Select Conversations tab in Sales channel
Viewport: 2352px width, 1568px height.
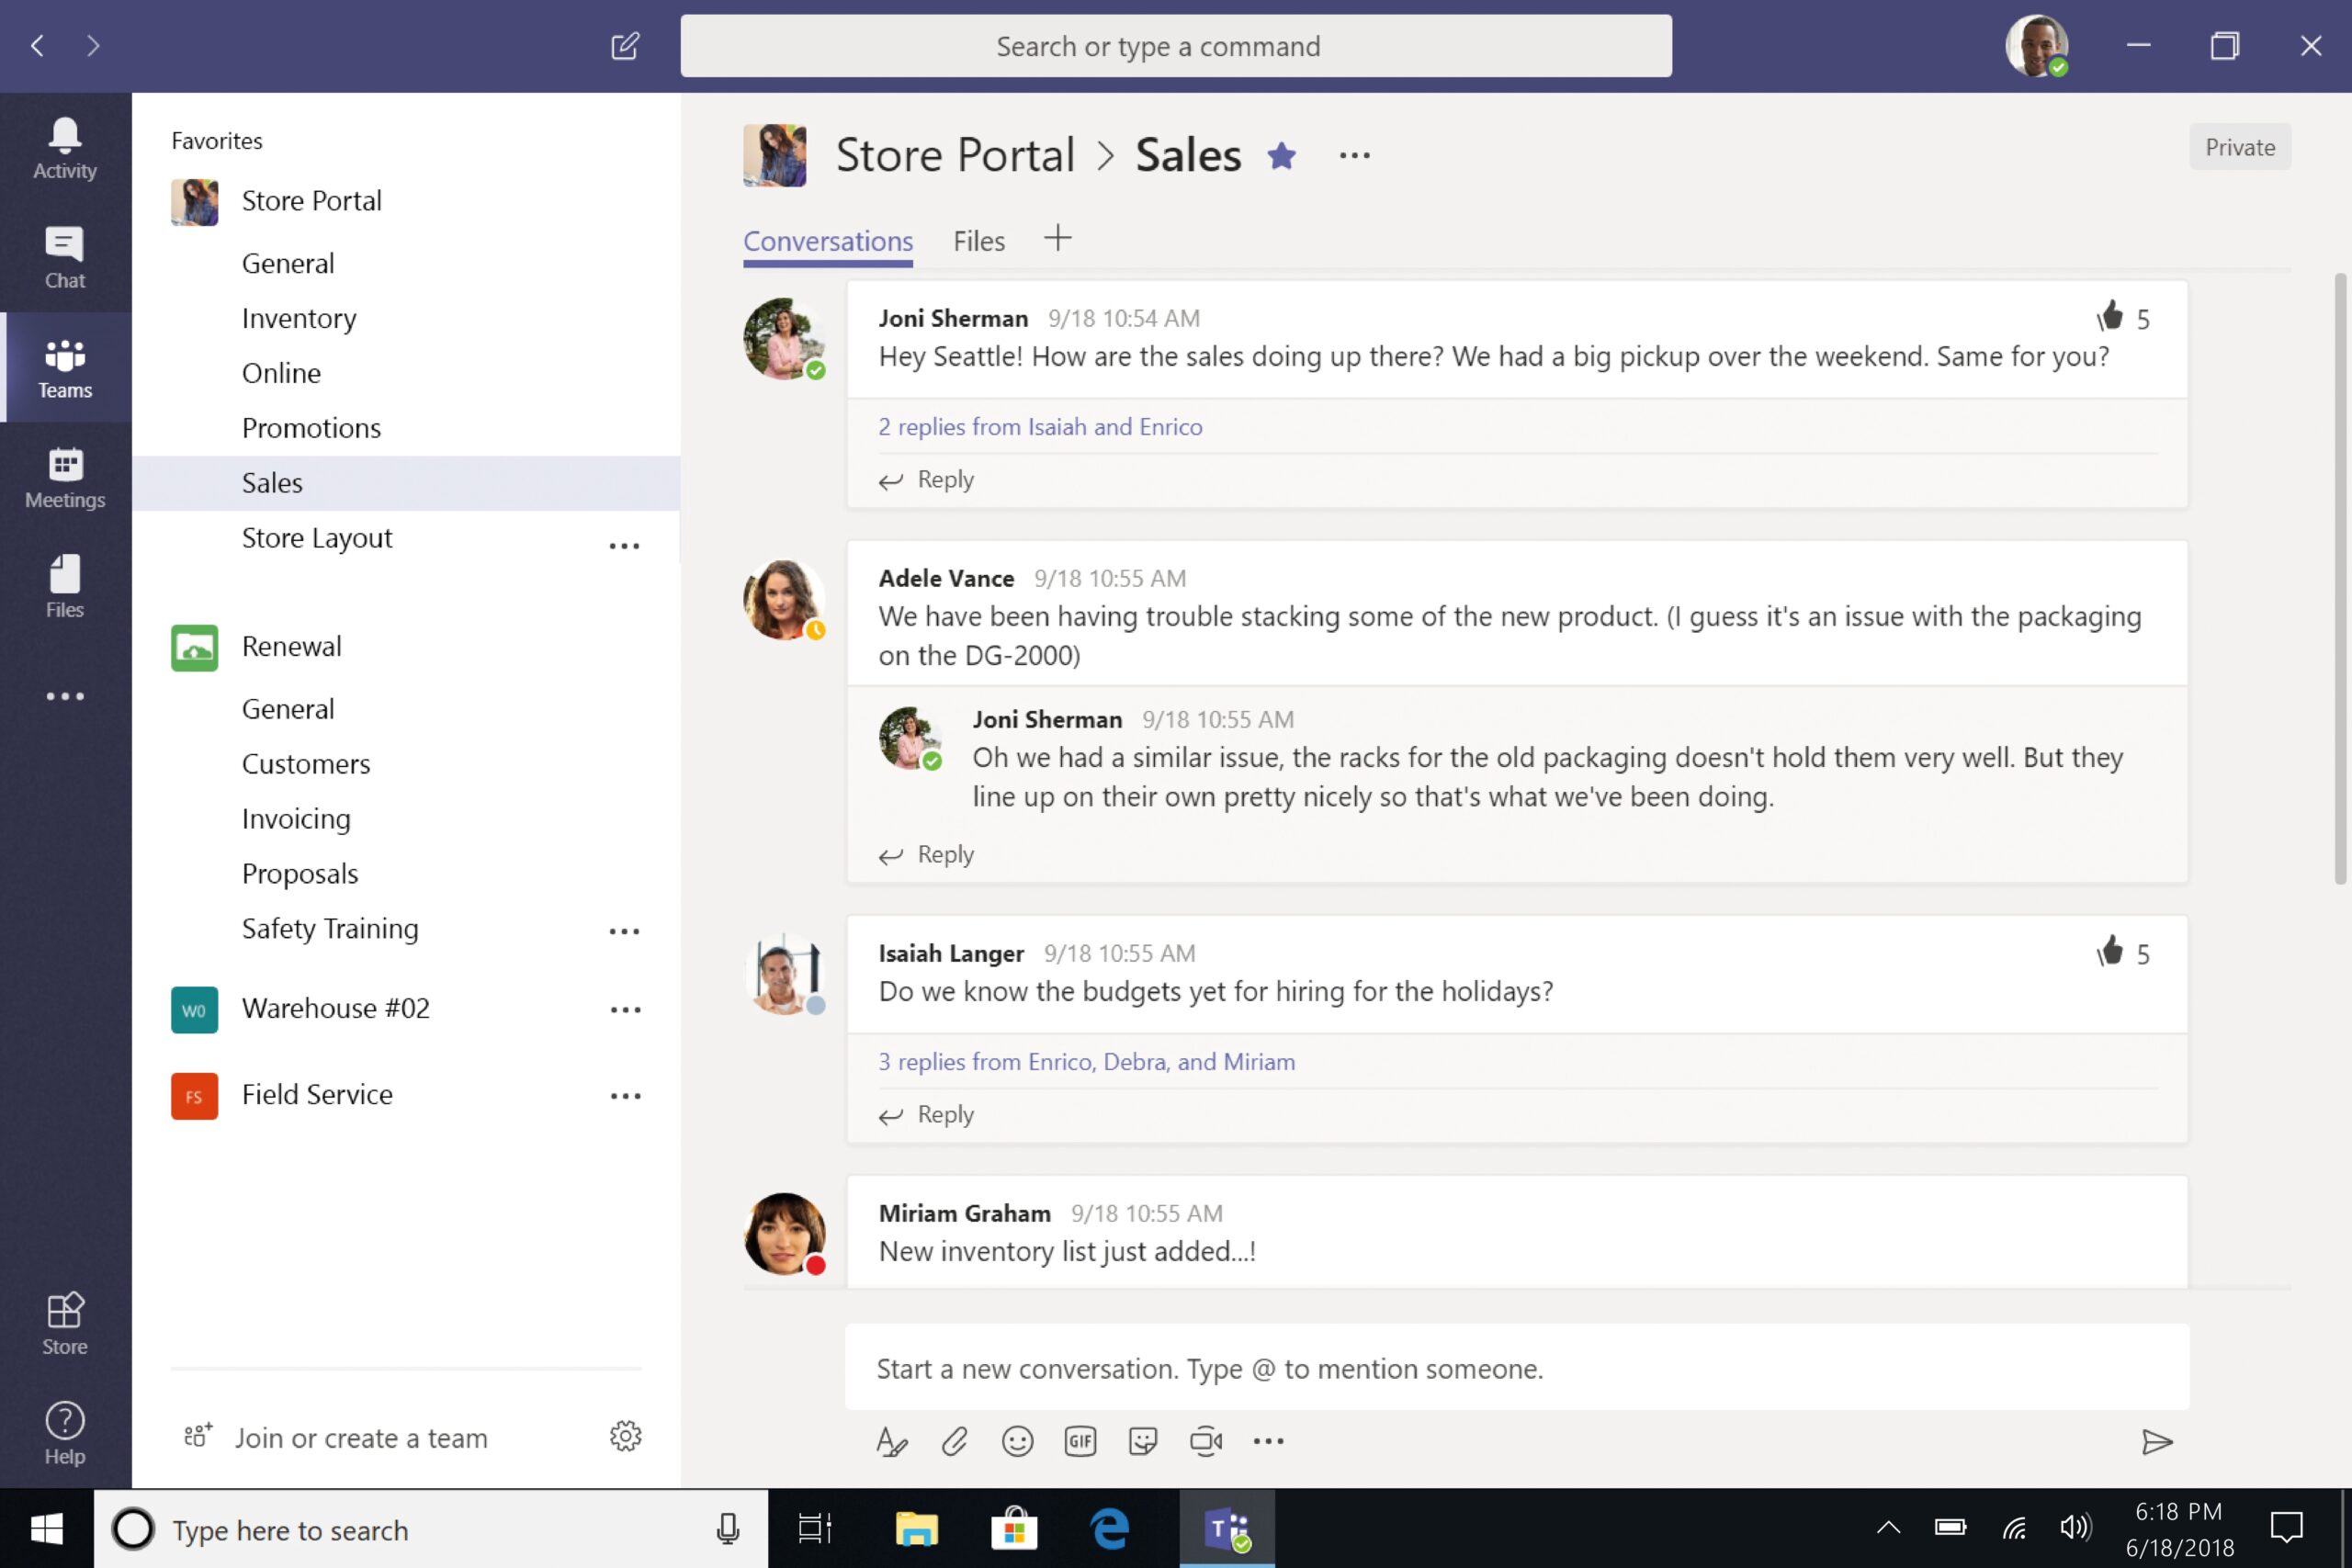click(828, 240)
